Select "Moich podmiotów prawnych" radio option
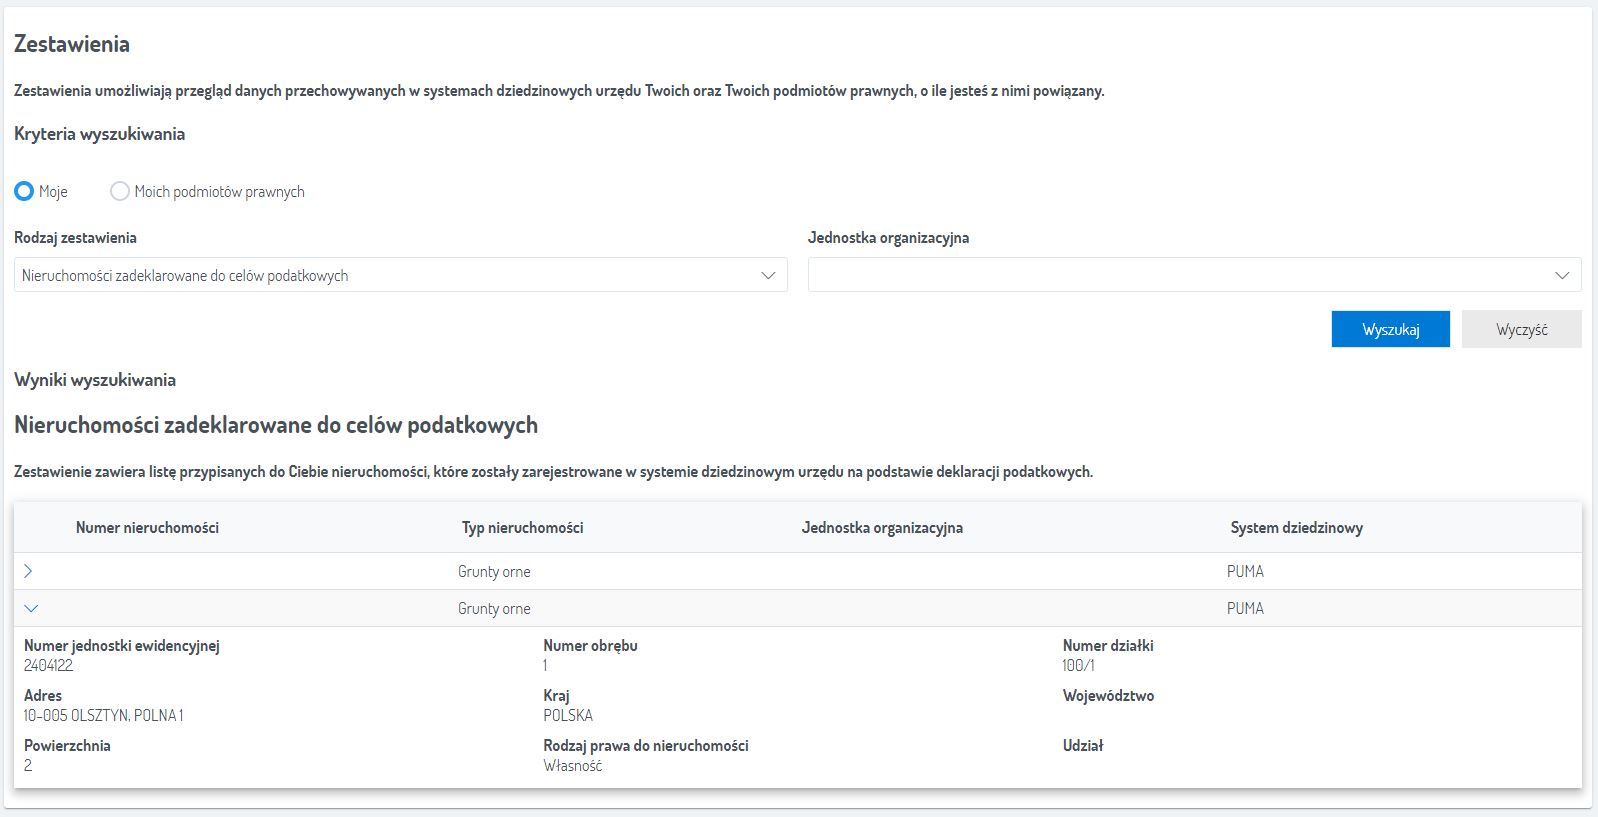The image size is (1598, 817). [120, 191]
